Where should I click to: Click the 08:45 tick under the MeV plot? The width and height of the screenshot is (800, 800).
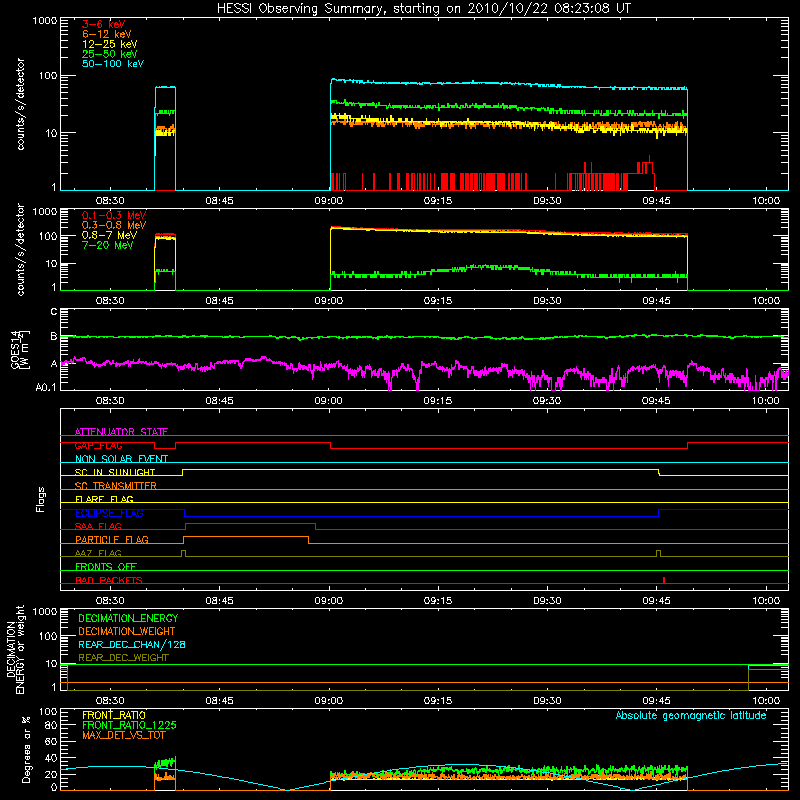click(219, 301)
